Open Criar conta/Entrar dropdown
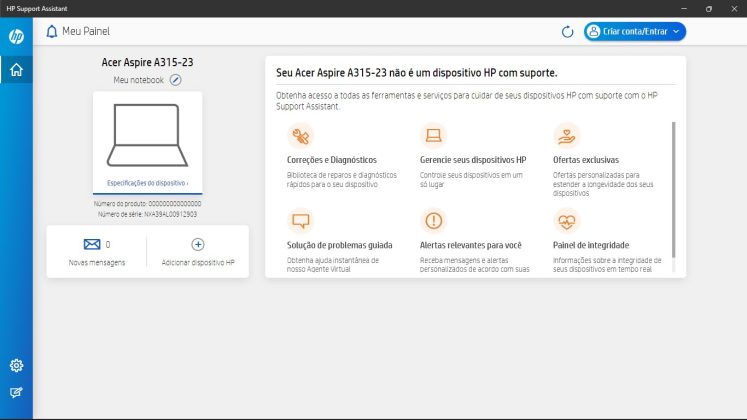Viewport: 747px width, 420px height. 635,31
